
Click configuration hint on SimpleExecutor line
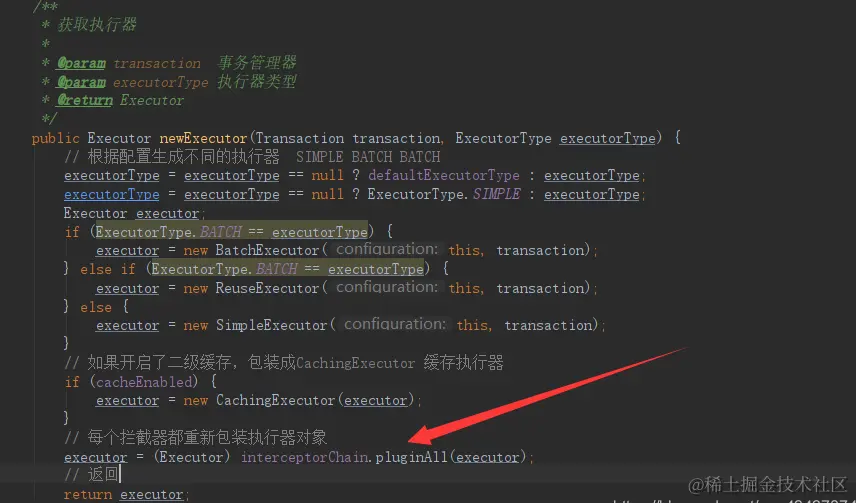395,324
